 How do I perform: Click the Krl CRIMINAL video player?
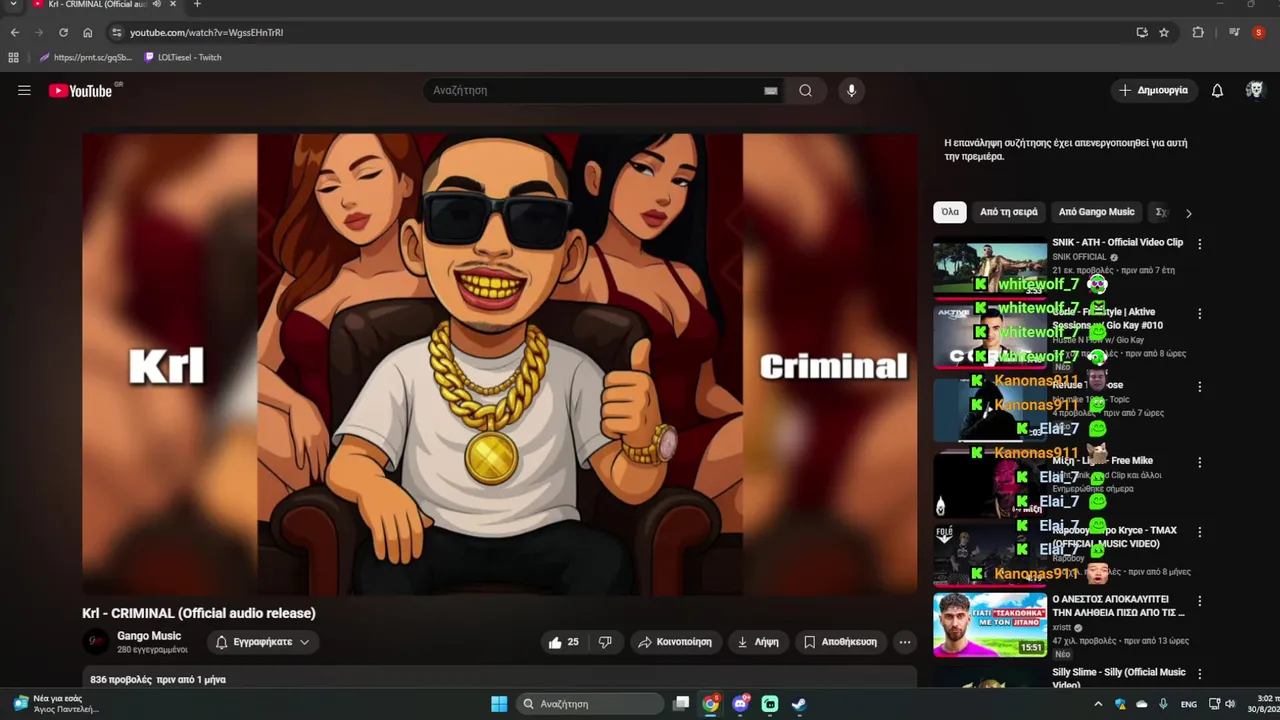coord(500,365)
